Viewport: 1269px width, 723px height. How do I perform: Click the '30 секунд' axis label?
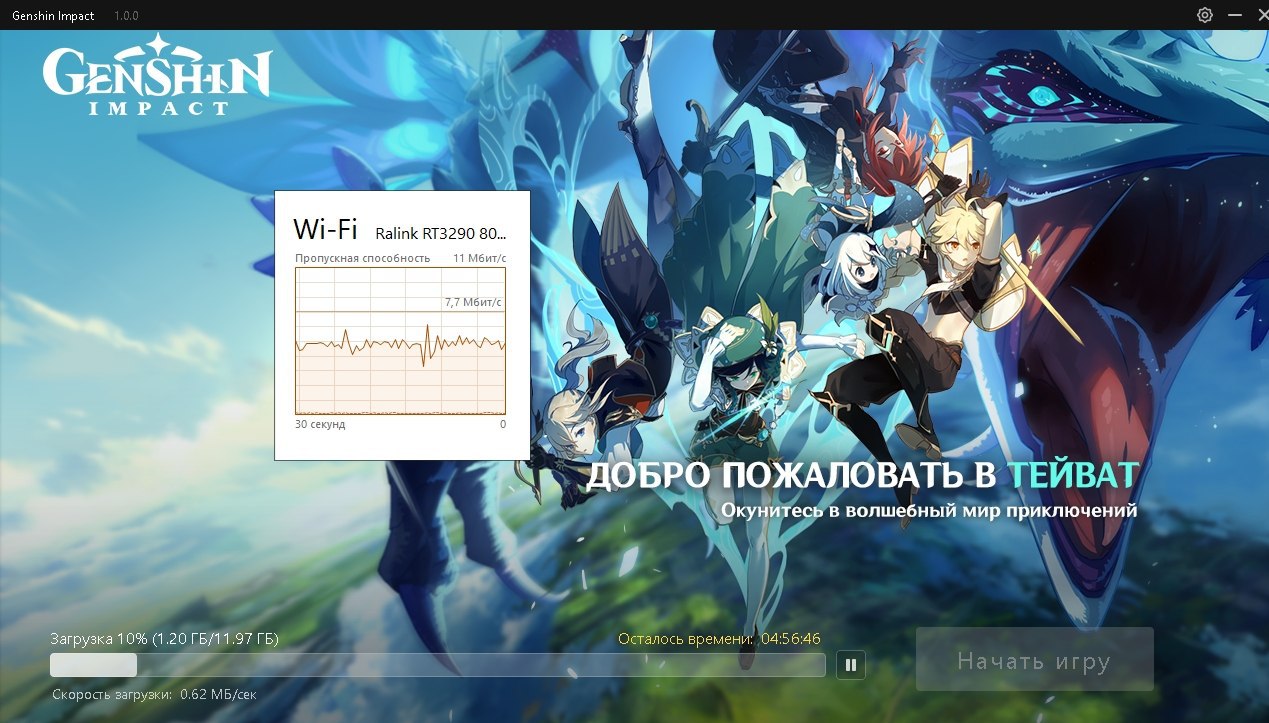pyautogui.click(x=320, y=424)
